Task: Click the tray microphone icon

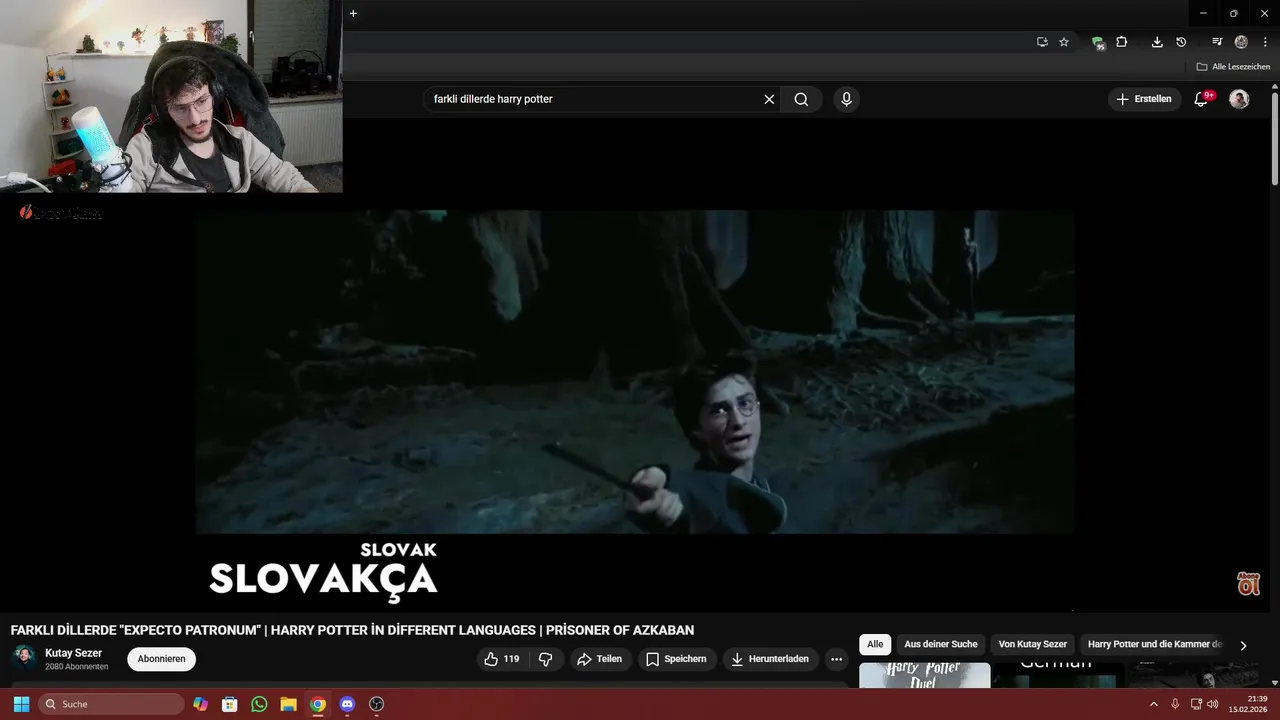Action: [x=1175, y=704]
